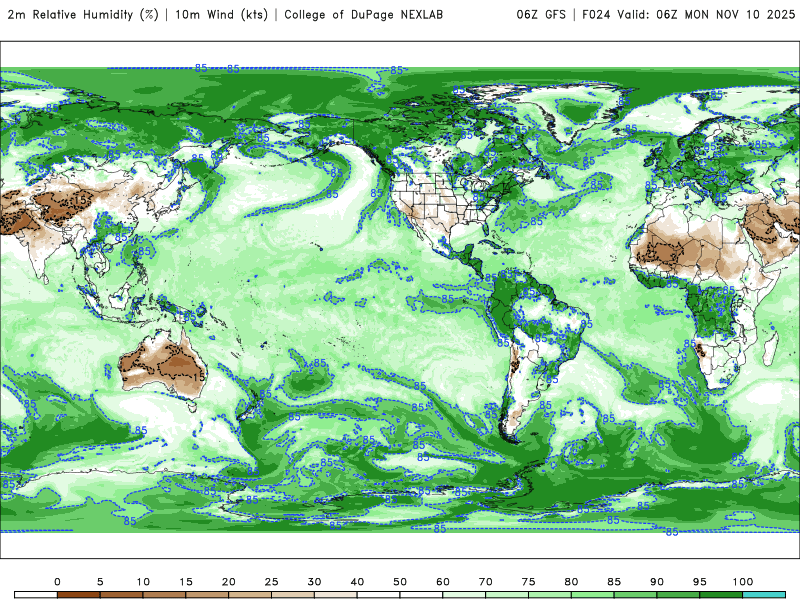Image resolution: width=800 pixels, height=600 pixels.
Task: Select legend color between 0 and 5
Action: coord(79,595)
